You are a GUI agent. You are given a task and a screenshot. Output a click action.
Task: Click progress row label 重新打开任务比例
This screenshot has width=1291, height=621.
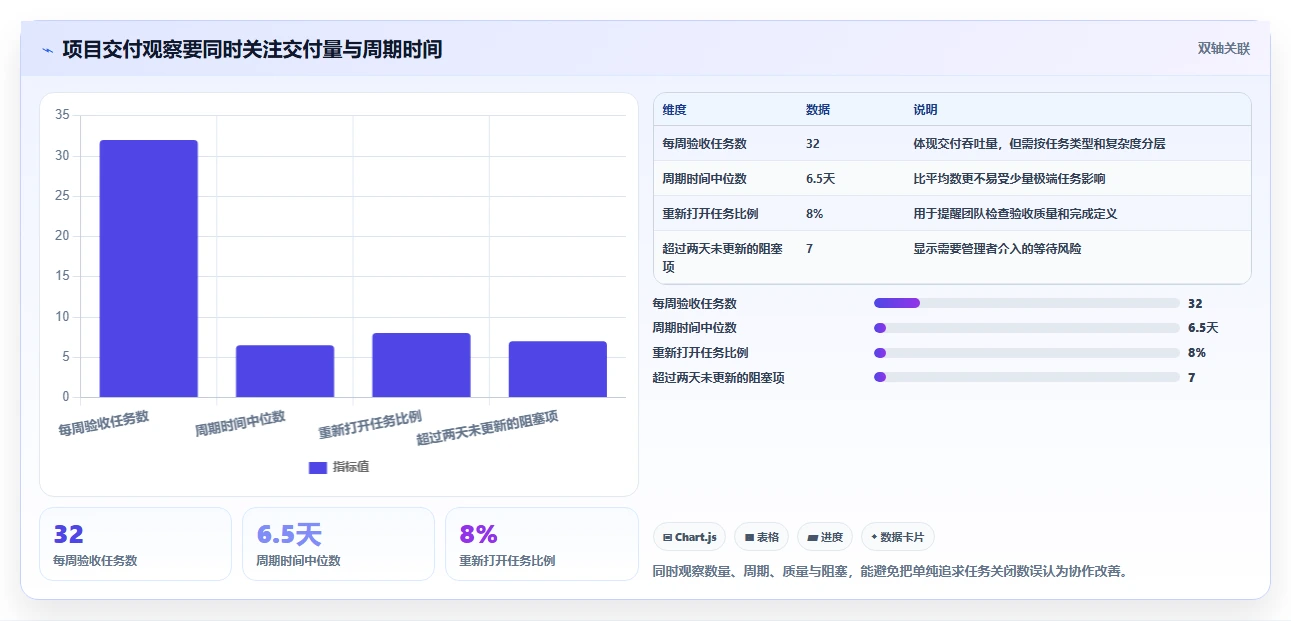tap(700, 353)
